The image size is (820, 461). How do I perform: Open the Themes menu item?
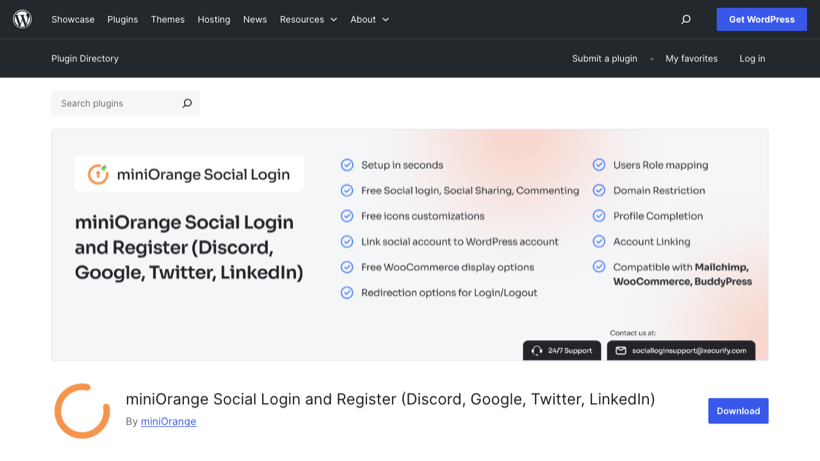tap(167, 19)
